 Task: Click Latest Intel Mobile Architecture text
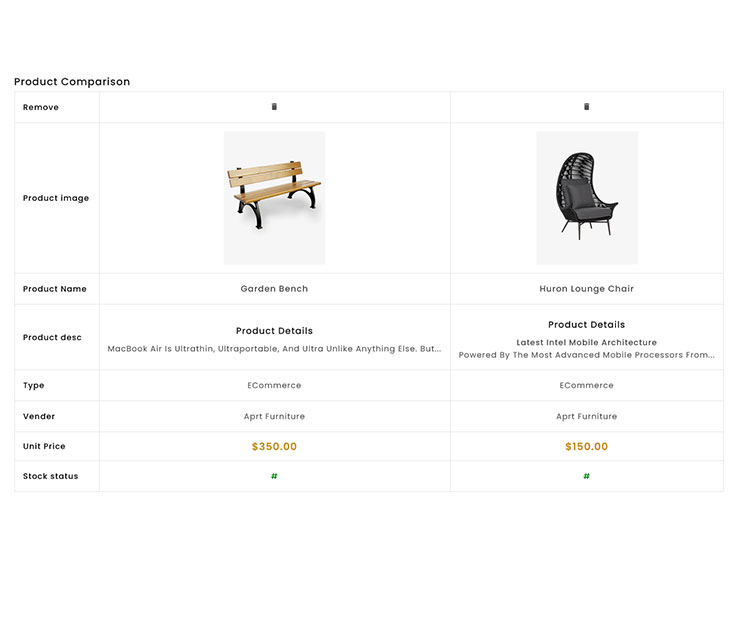(587, 342)
